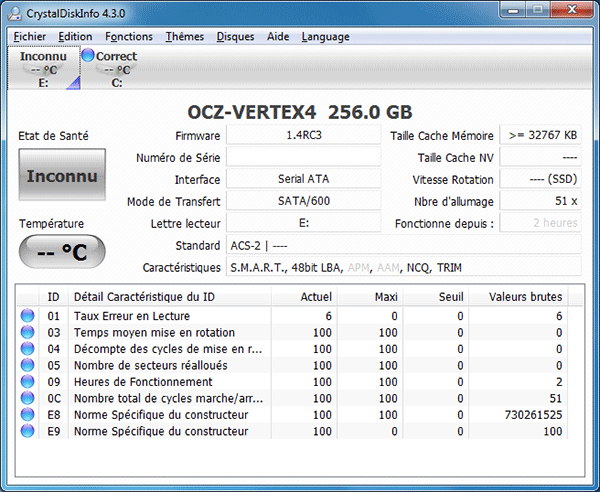Image resolution: width=600 pixels, height=492 pixels.
Task: Click the temperature -- °C button
Action: pyautogui.click(x=62, y=251)
